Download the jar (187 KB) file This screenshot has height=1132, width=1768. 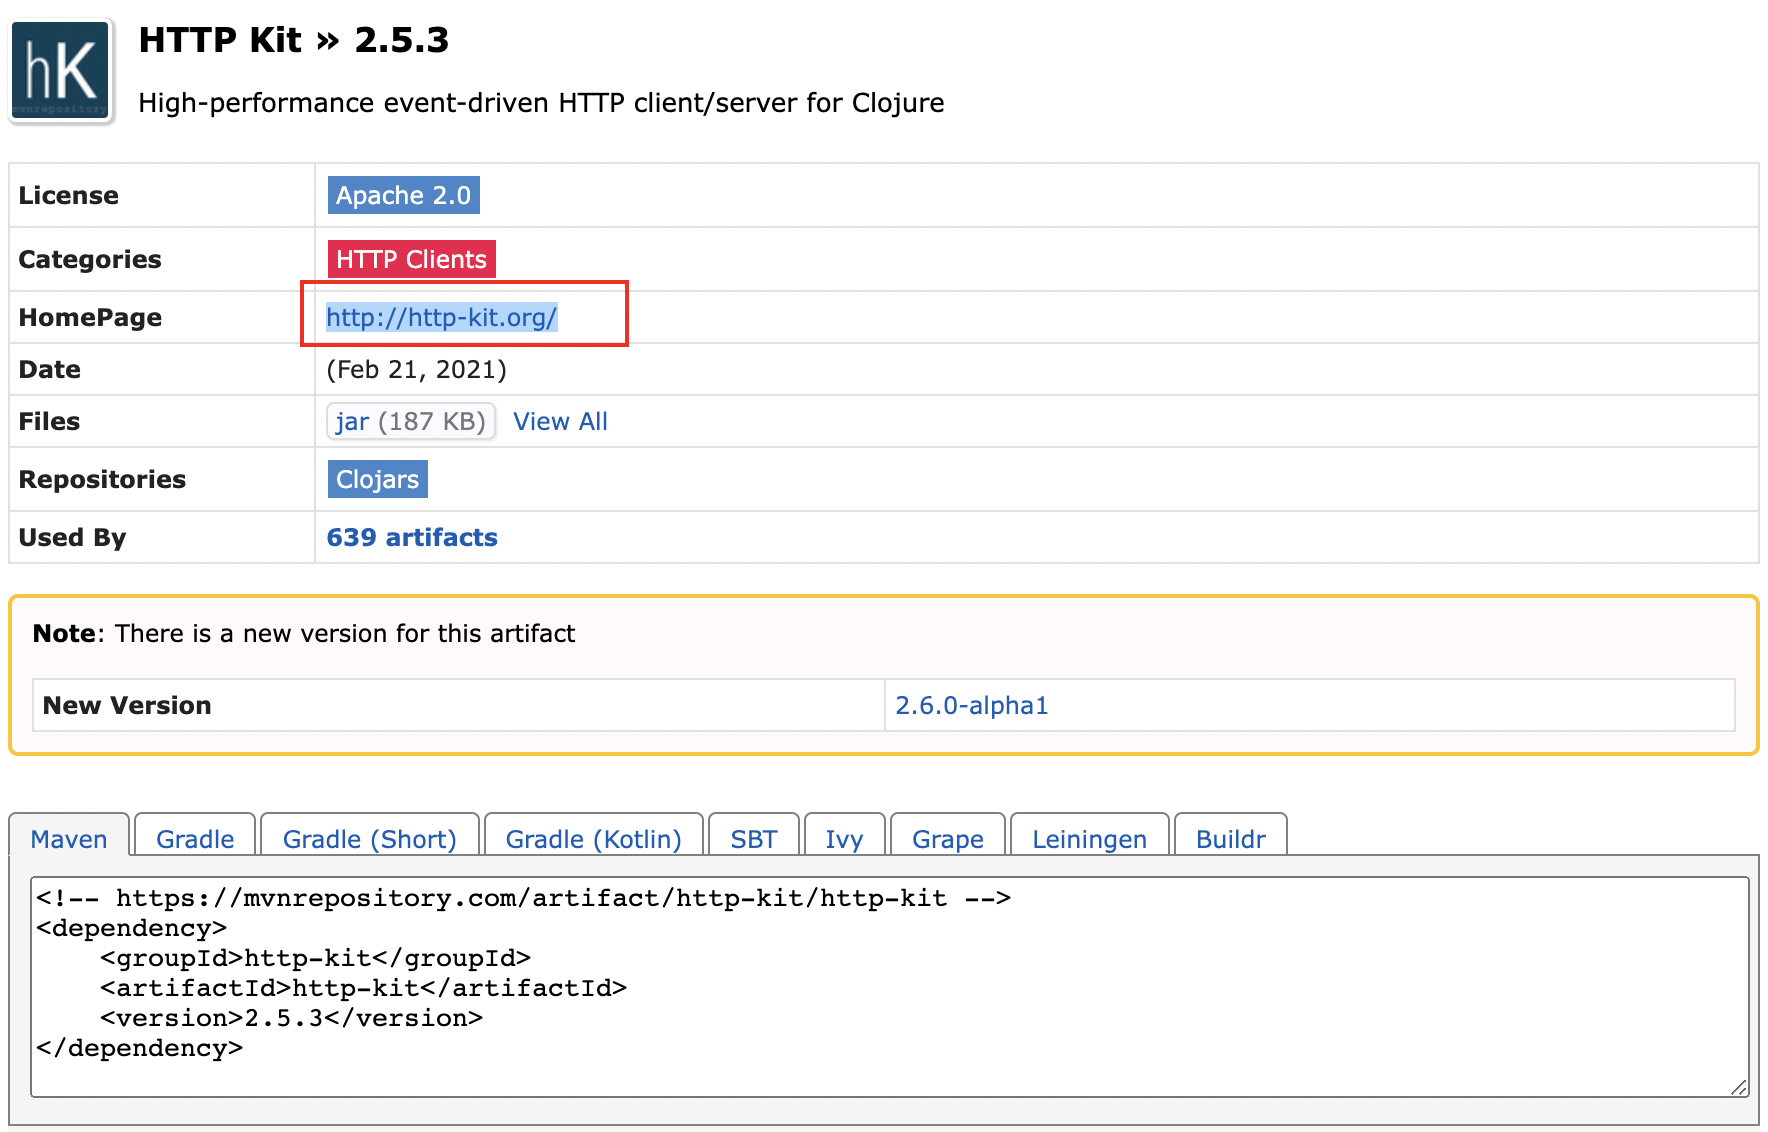click(x=410, y=421)
